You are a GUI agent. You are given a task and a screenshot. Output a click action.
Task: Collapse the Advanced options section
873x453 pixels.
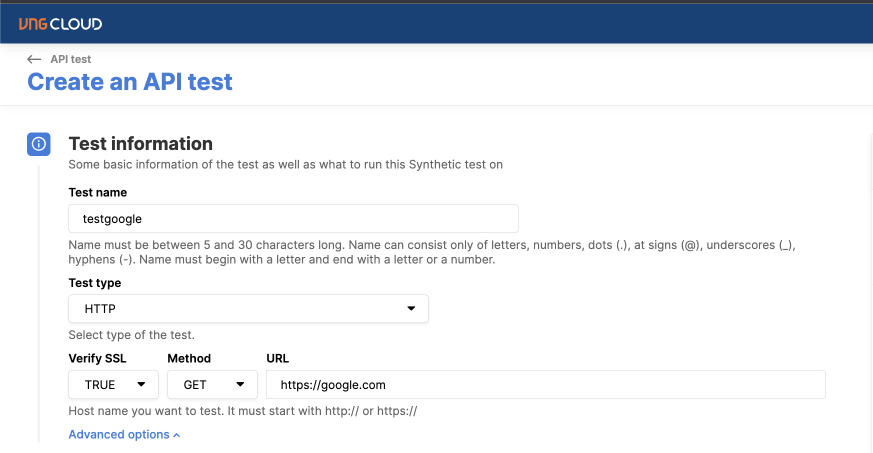click(x=124, y=435)
